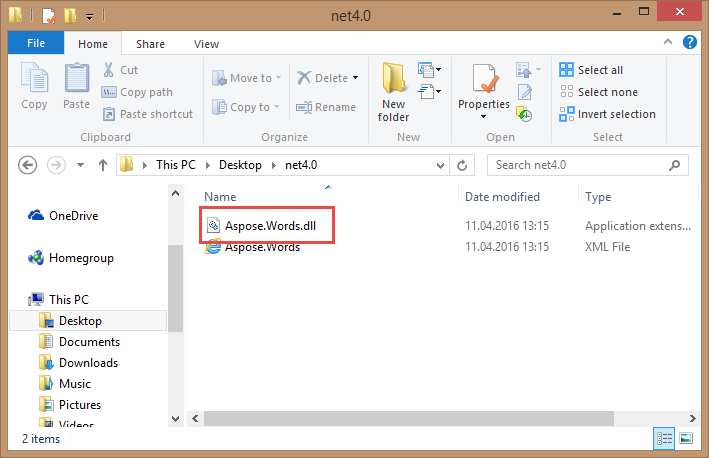Image resolution: width=709 pixels, height=458 pixels.
Task: Switch to Large icons view in the status bar
Action: [686, 439]
